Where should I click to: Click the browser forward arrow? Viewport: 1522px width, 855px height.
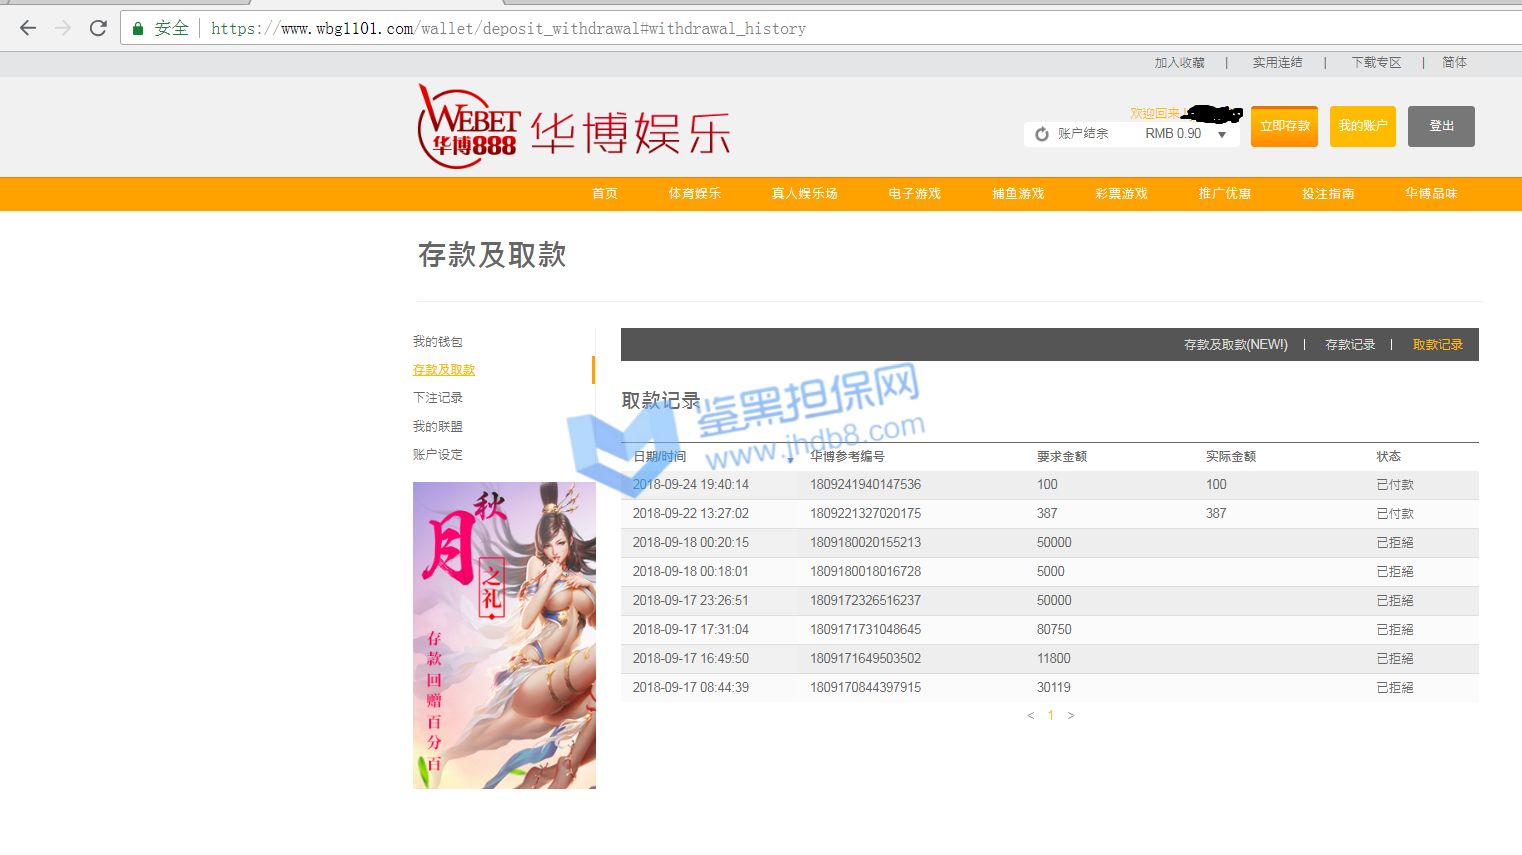tap(63, 28)
